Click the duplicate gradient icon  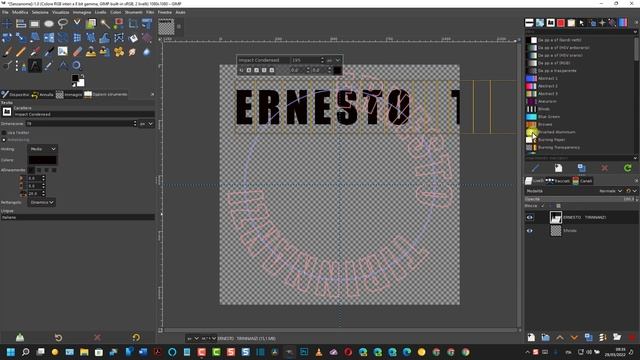coord(582,168)
